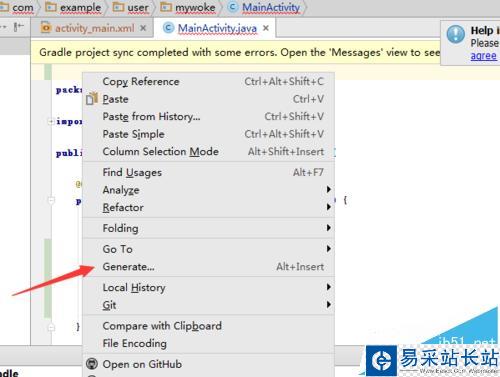Click the hide panel icon left of tabs
This screenshot has width=500, height=377.
click(19, 27)
